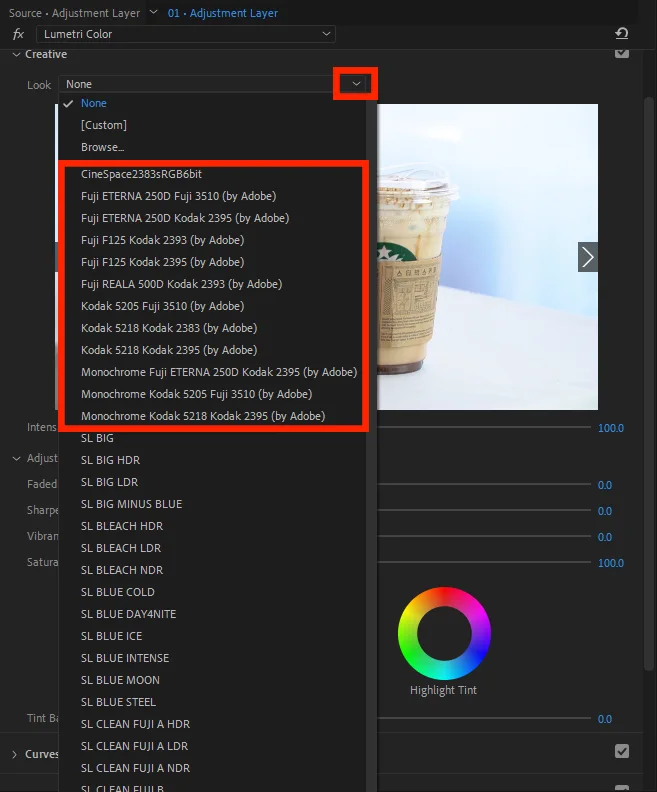Select SL BLUE ICE look

pyautogui.click(x=212, y=635)
